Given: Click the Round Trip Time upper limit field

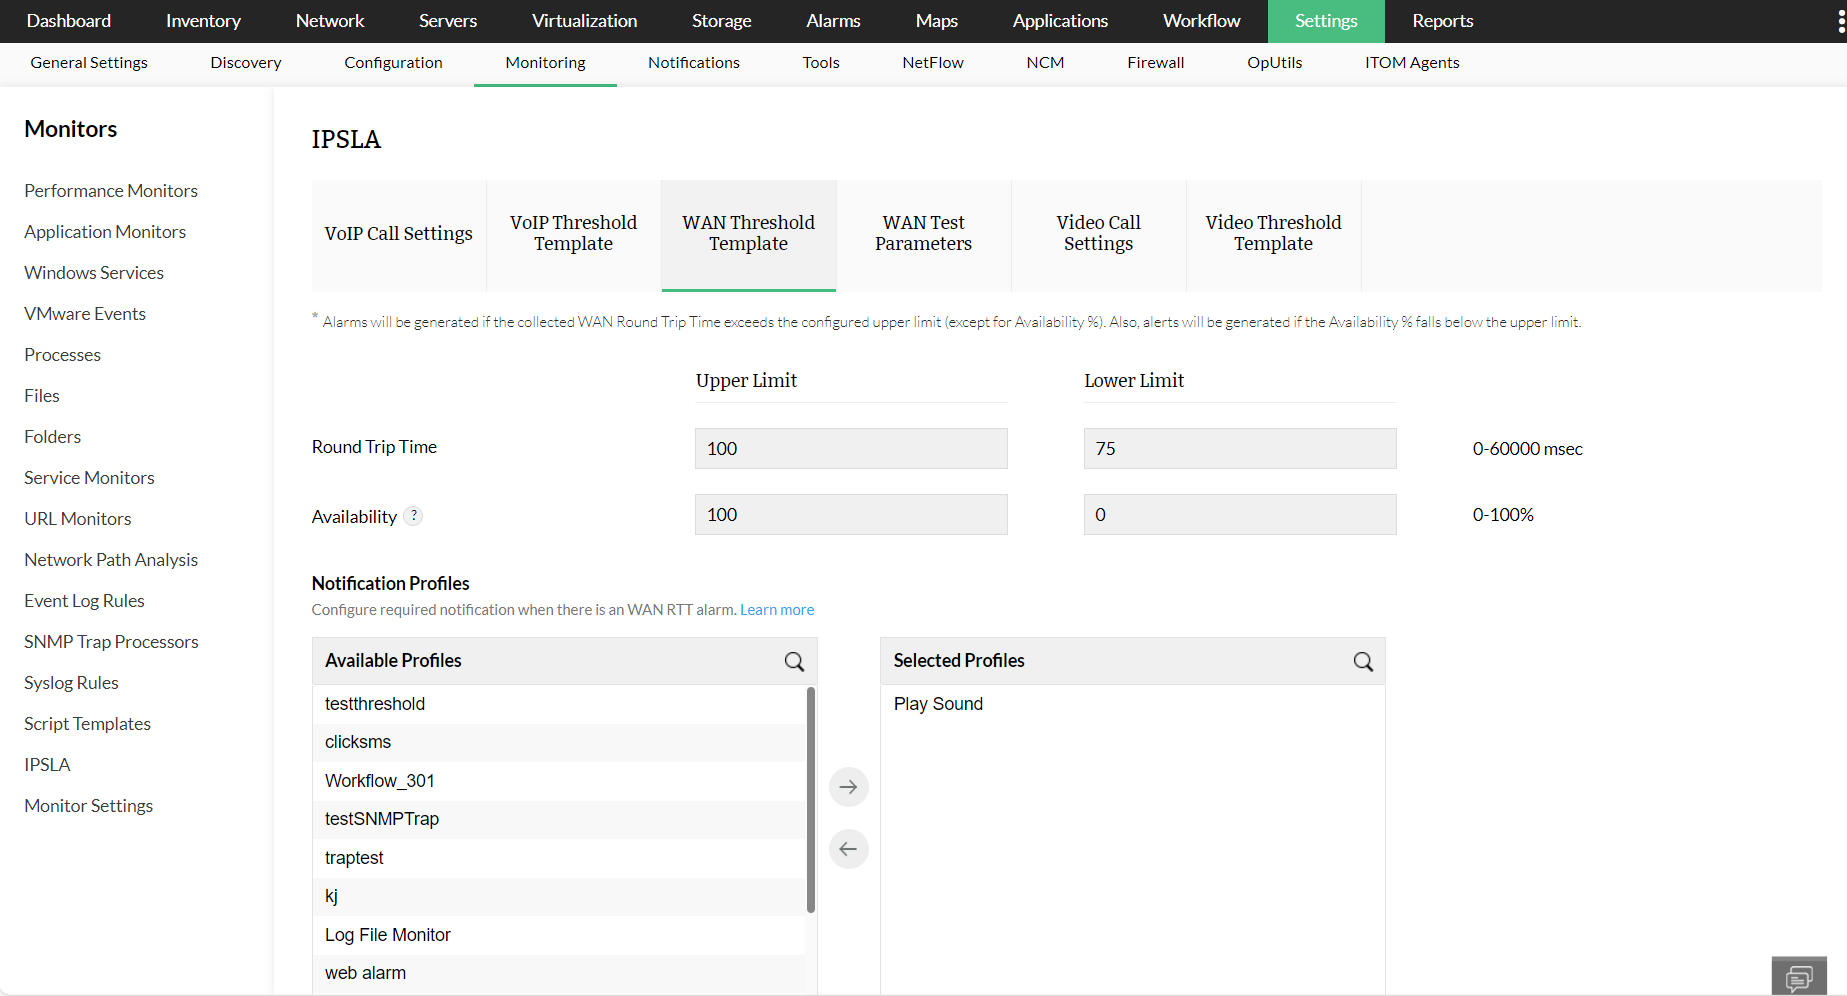Looking at the screenshot, I should click(x=850, y=448).
